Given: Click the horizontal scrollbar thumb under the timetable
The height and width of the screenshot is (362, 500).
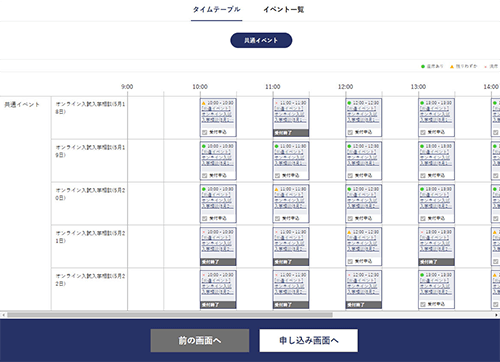Looking at the screenshot, I should click(170, 315).
